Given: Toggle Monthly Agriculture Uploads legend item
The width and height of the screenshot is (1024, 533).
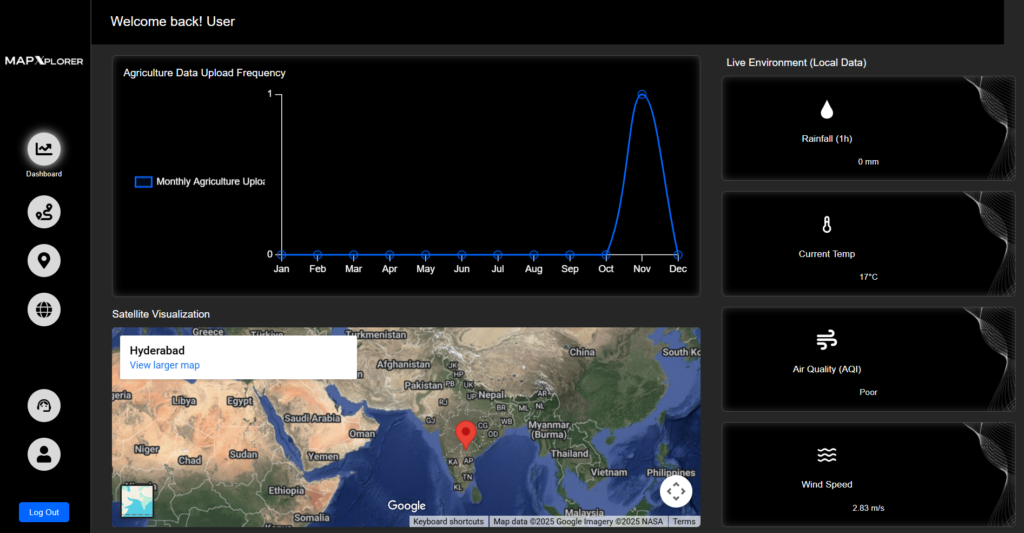Looking at the screenshot, I should (x=200, y=182).
